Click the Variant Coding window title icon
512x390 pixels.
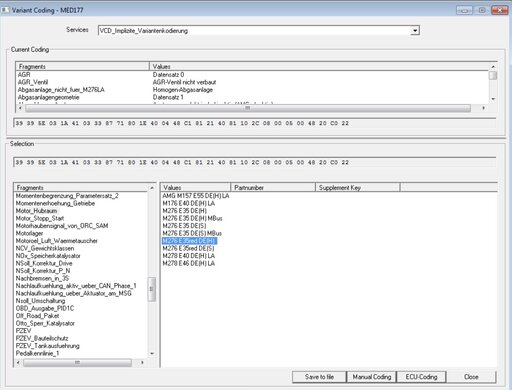(x=5, y=10)
